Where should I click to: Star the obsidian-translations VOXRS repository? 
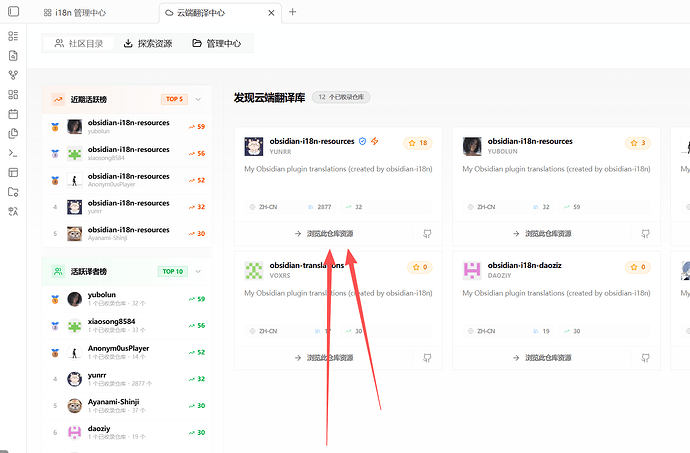point(420,267)
